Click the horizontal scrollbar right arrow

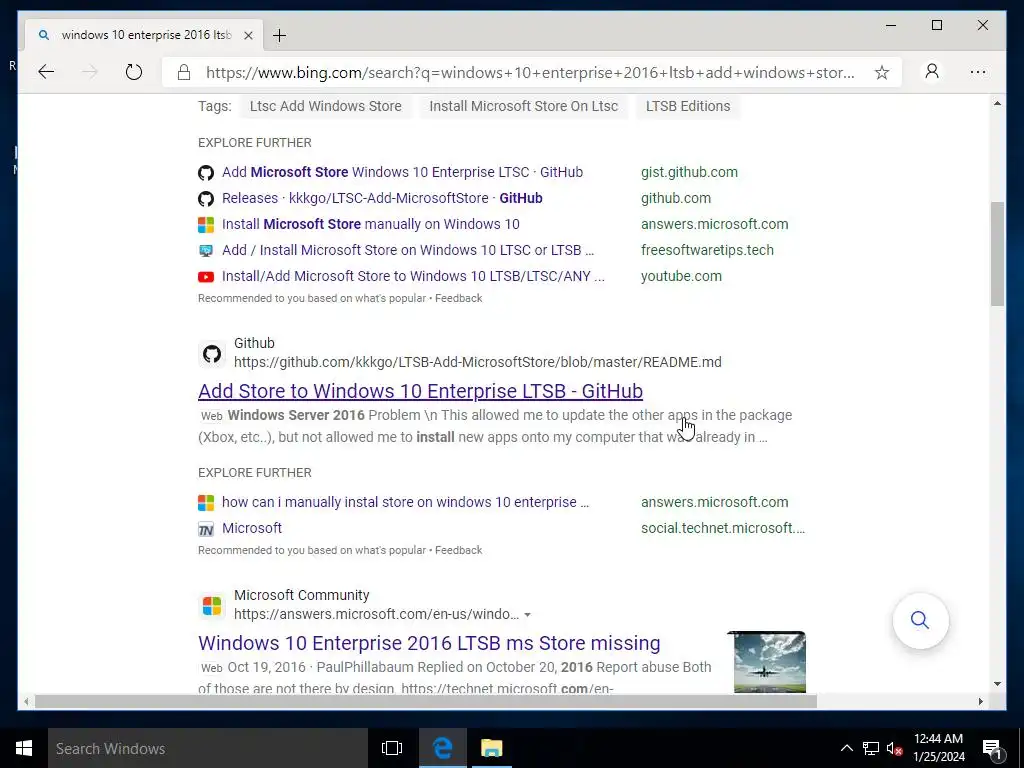980,701
